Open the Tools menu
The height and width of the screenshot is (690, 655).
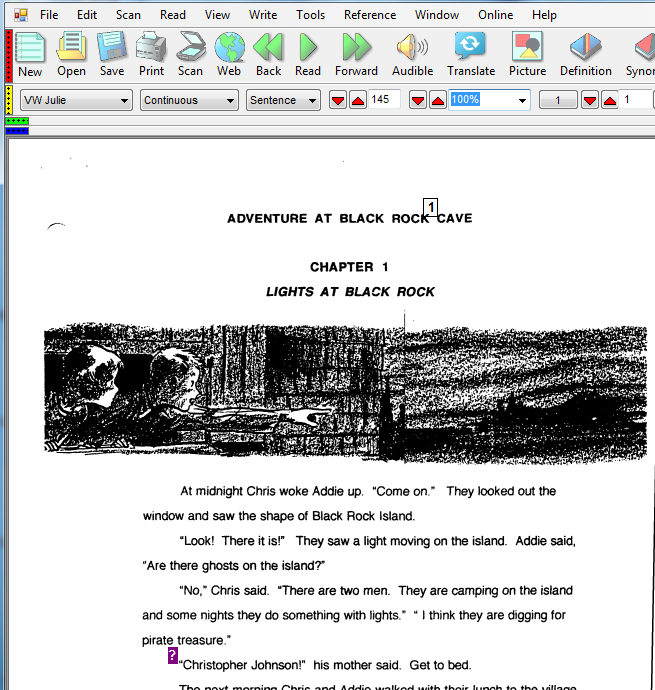pos(310,15)
